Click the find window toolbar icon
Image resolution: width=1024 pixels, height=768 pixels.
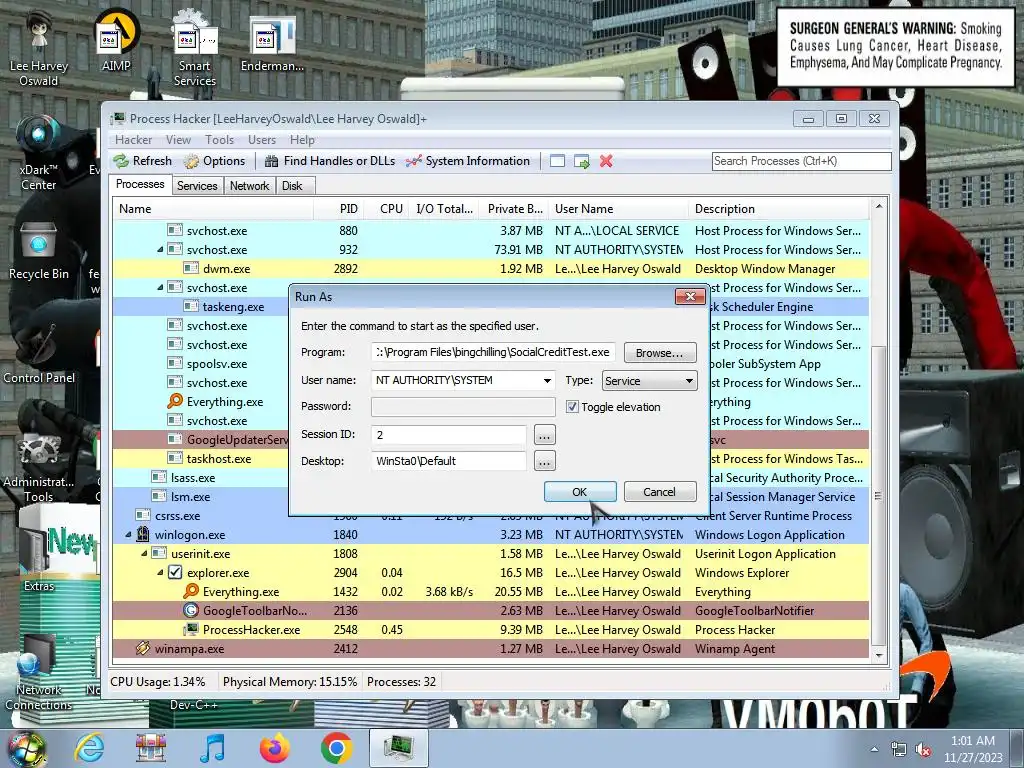click(x=557, y=161)
